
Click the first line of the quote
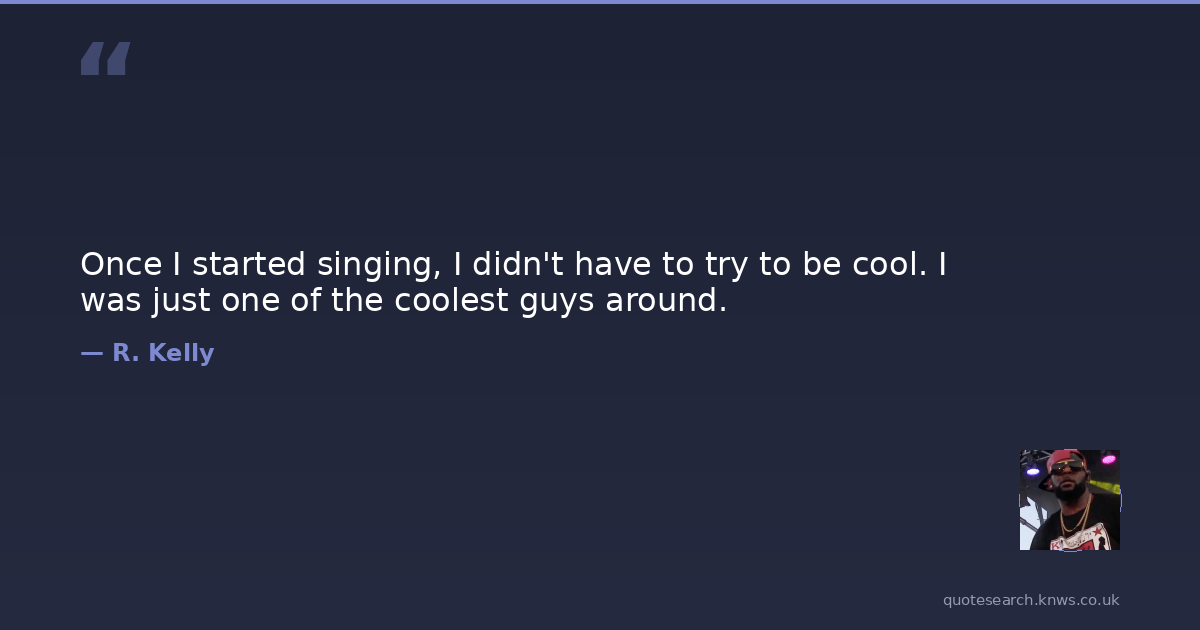513,264
